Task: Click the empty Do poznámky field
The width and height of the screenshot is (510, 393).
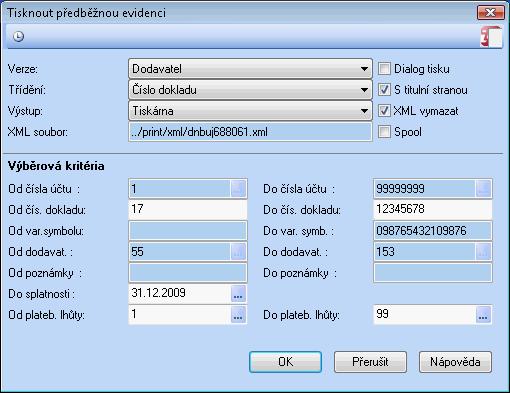Action: [433, 273]
